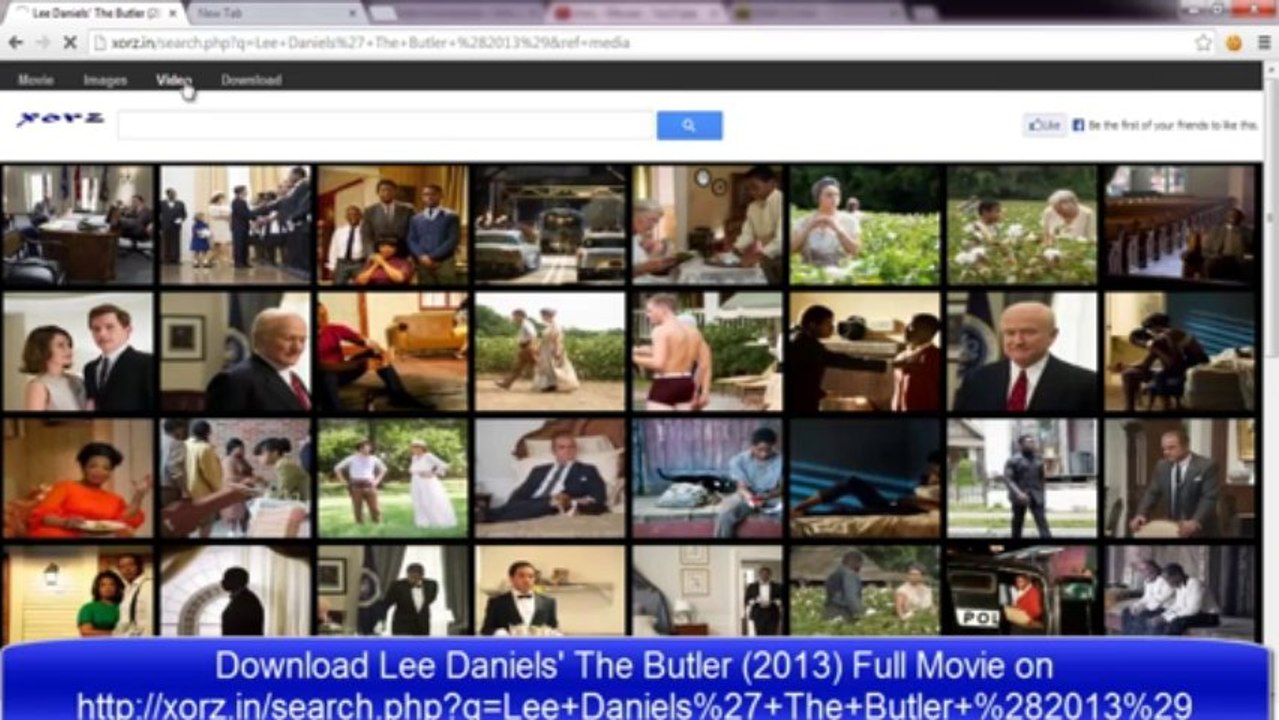Go back using browser back arrow
Image resolution: width=1279 pixels, height=720 pixels.
(x=15, y=43)
